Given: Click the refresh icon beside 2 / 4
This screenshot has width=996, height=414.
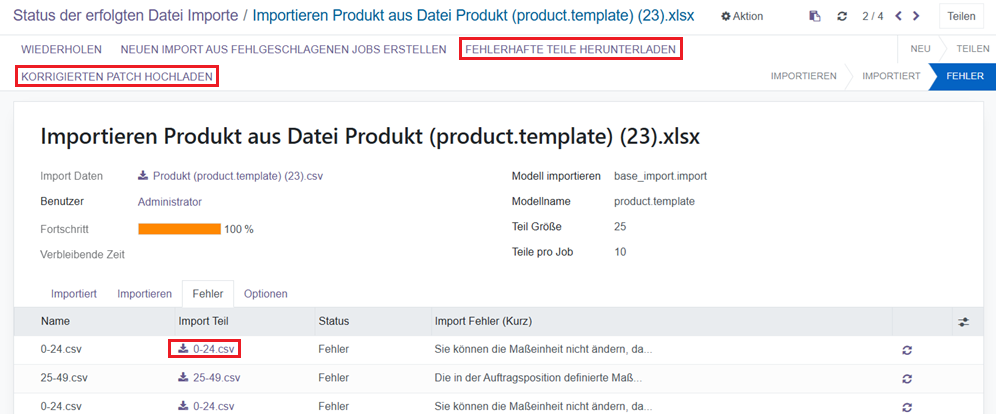Looking at the screenshot, I should point(842,16).
